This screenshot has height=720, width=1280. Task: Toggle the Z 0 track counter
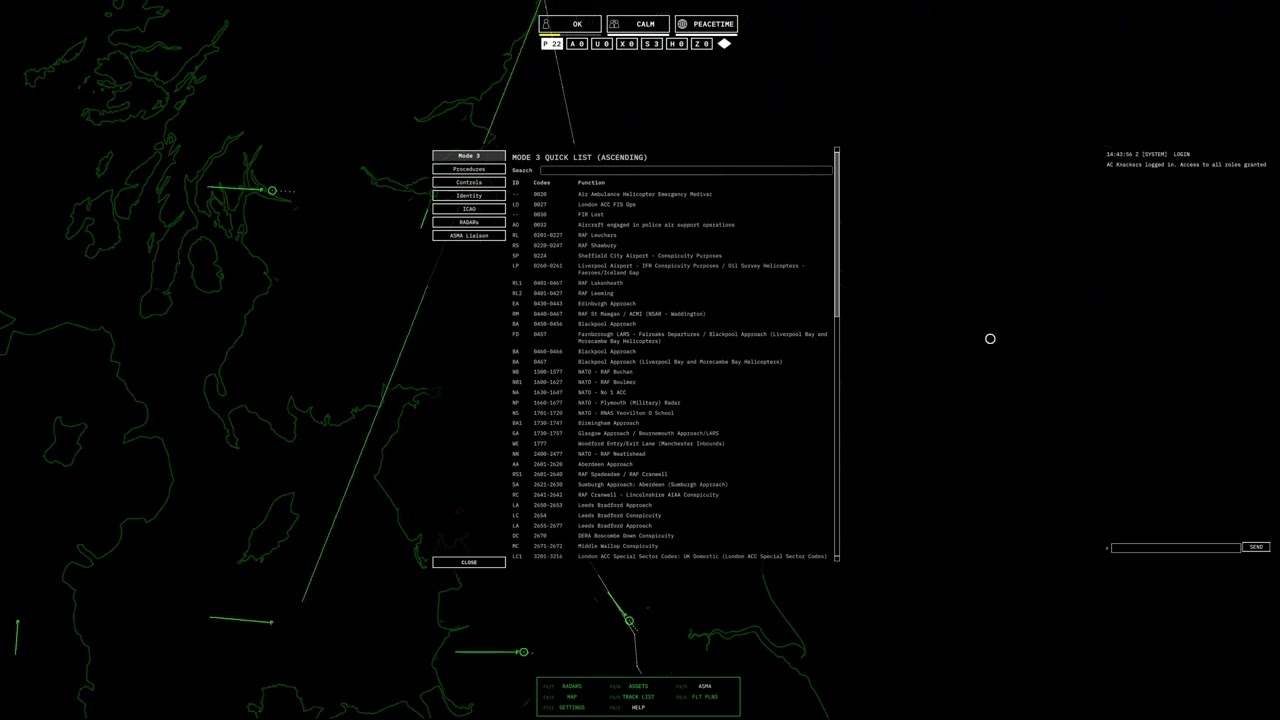point(702,44)
